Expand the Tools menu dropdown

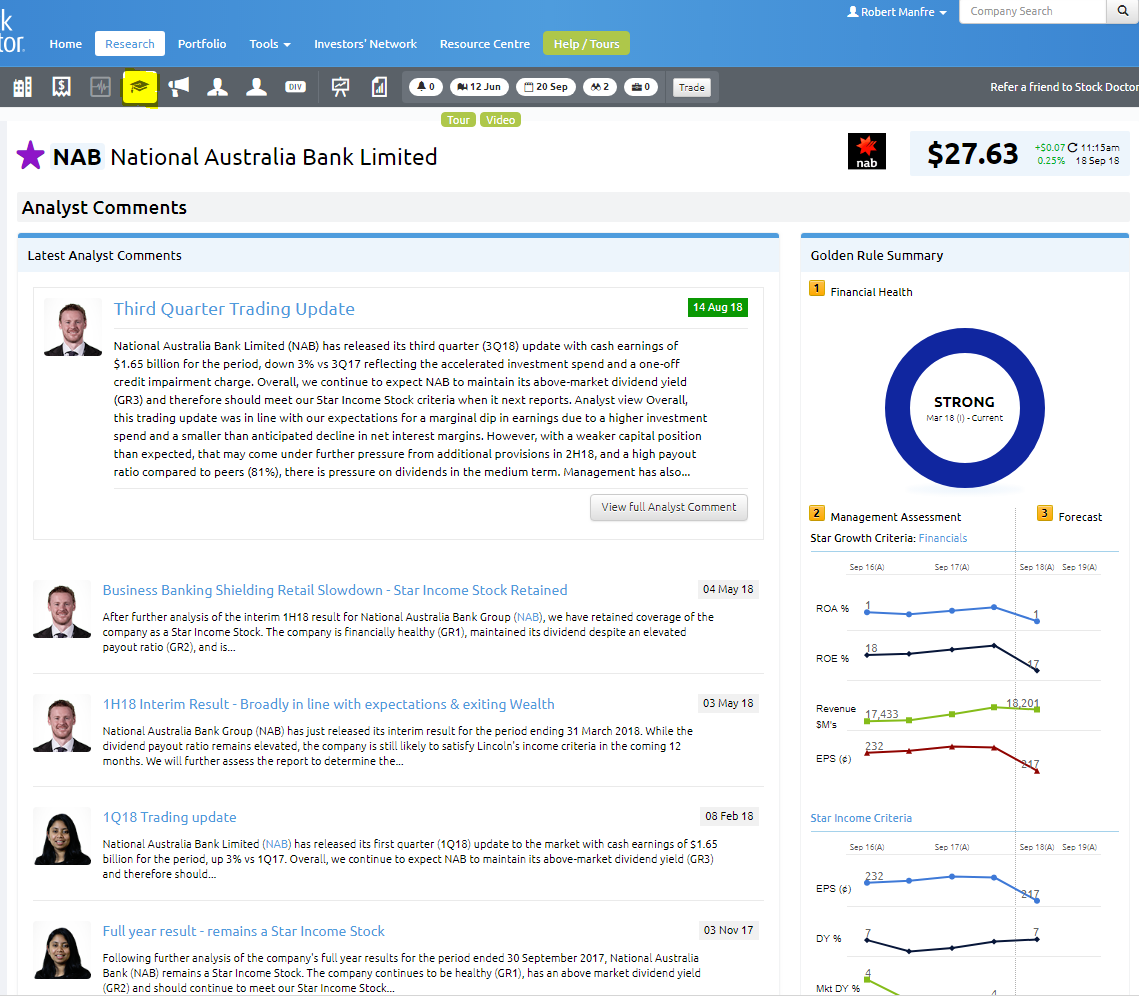point(270,44)
